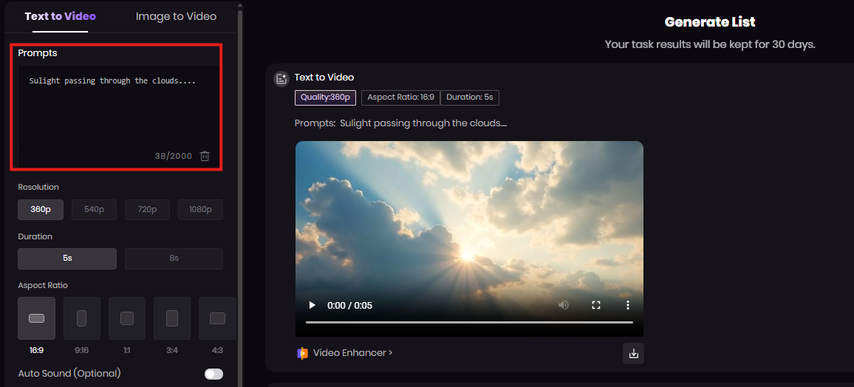Play the generated clouds video

pos(312,305)
